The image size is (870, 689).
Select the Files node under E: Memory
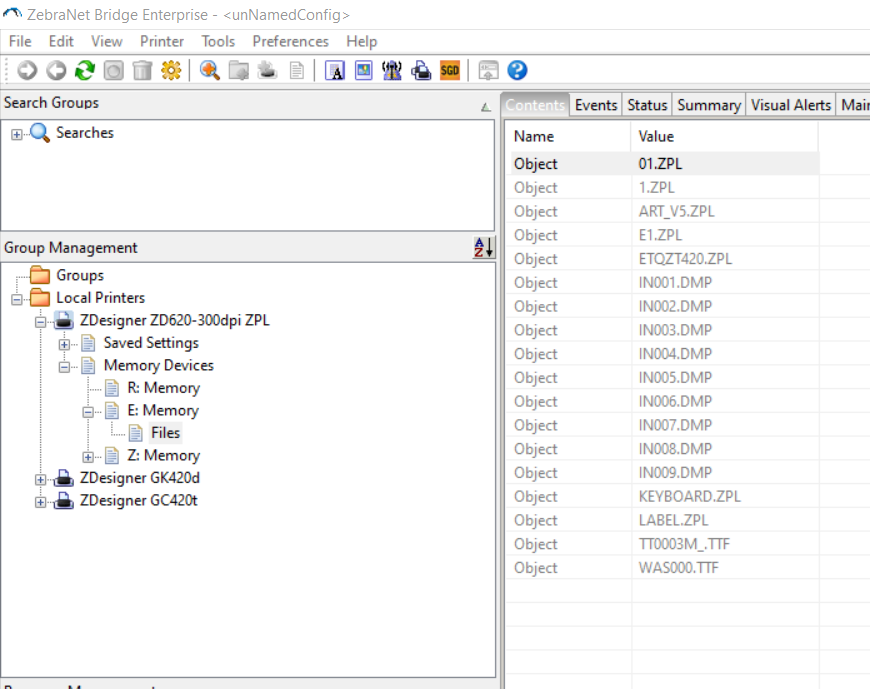pos(165,432)
